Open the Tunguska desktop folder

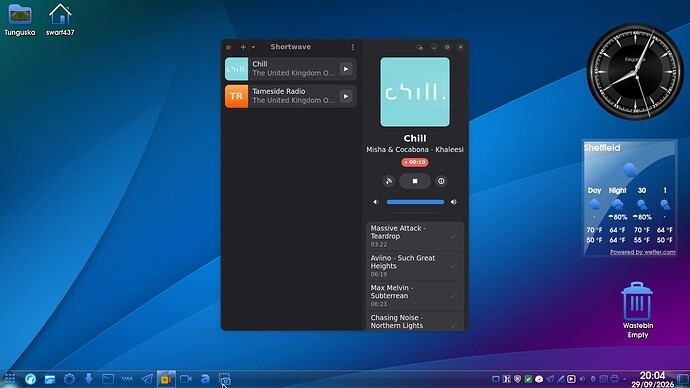(20, 20)
